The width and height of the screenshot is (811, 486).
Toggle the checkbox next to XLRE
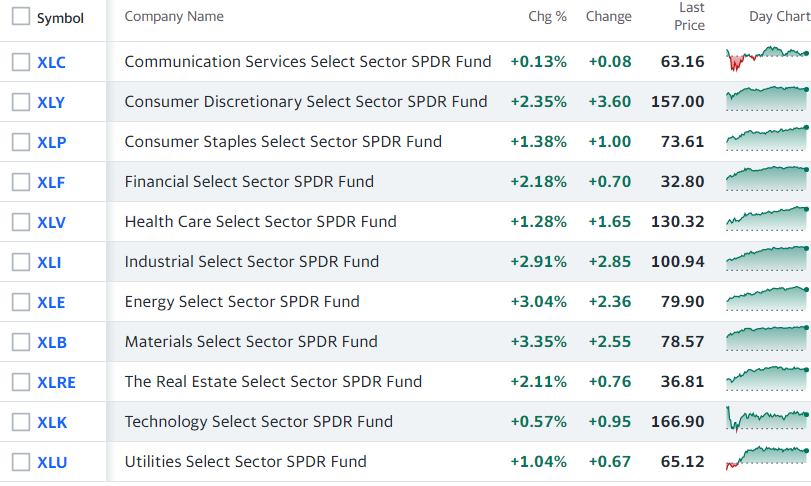tap(21, 382)
